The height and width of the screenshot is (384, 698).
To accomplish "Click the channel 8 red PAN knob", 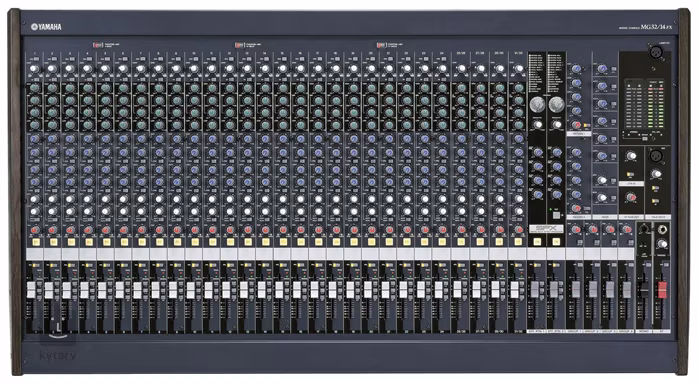I will click(x=159, y=230).
